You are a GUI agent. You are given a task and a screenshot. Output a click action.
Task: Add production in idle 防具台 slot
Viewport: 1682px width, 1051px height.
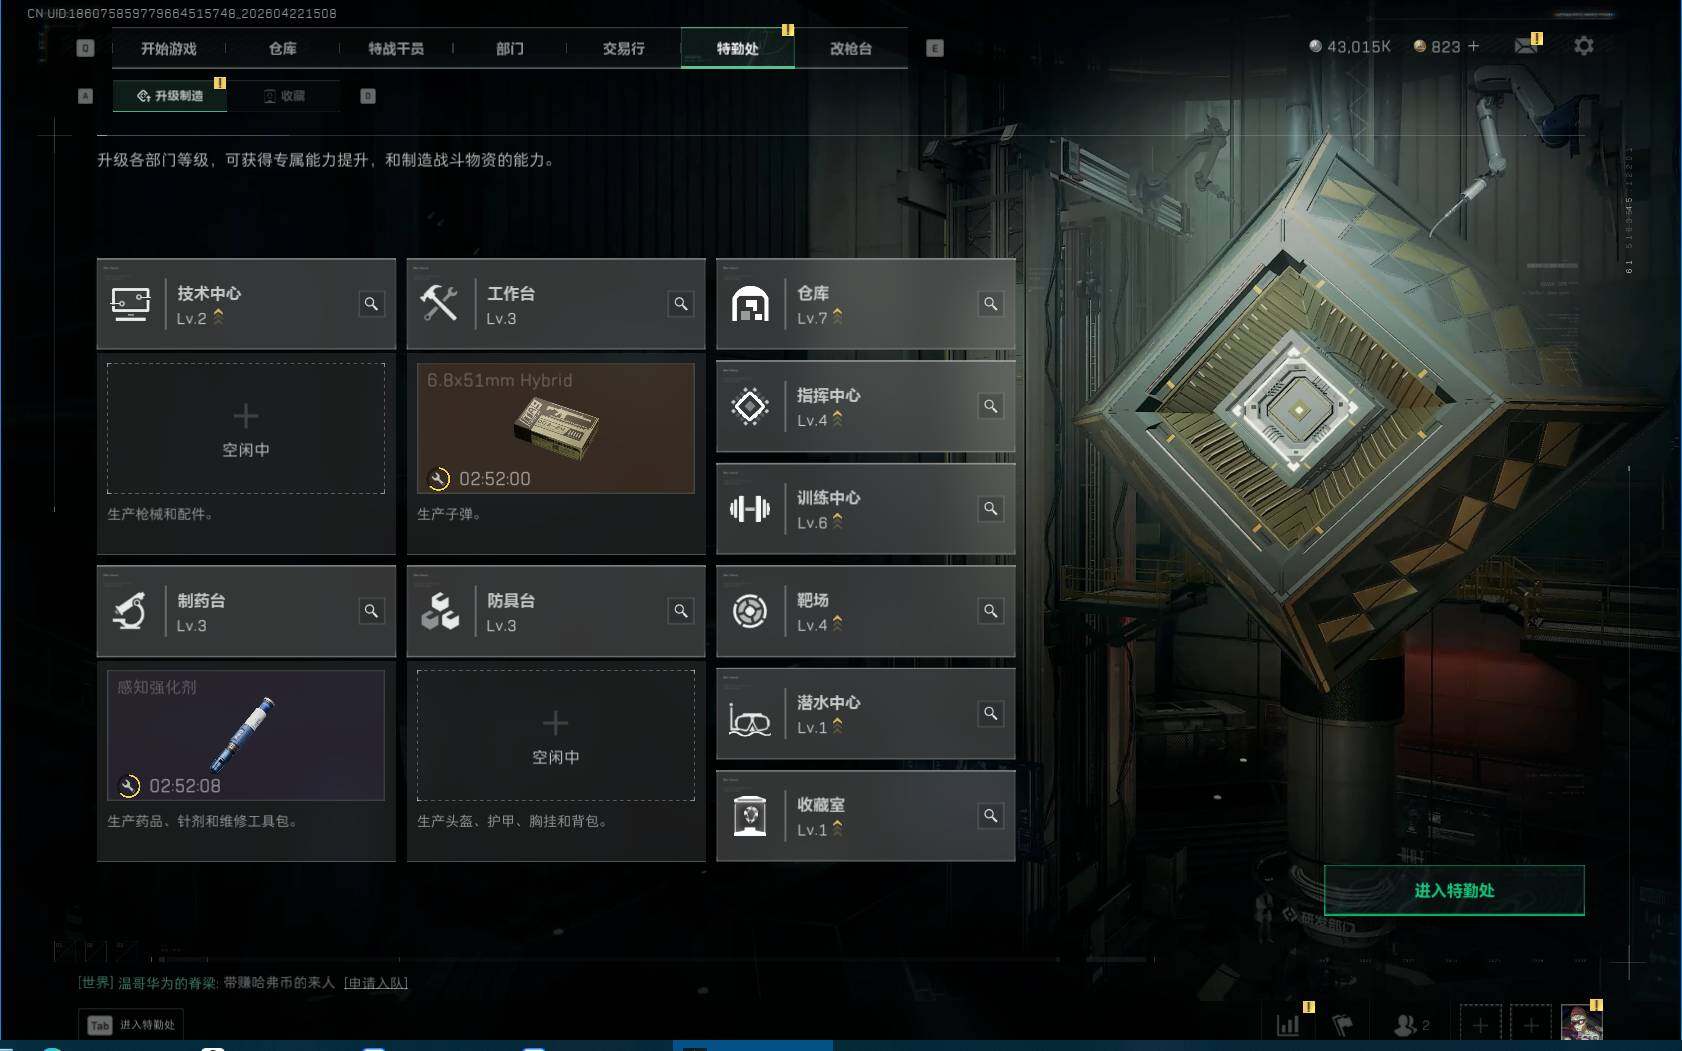[556, 735]
